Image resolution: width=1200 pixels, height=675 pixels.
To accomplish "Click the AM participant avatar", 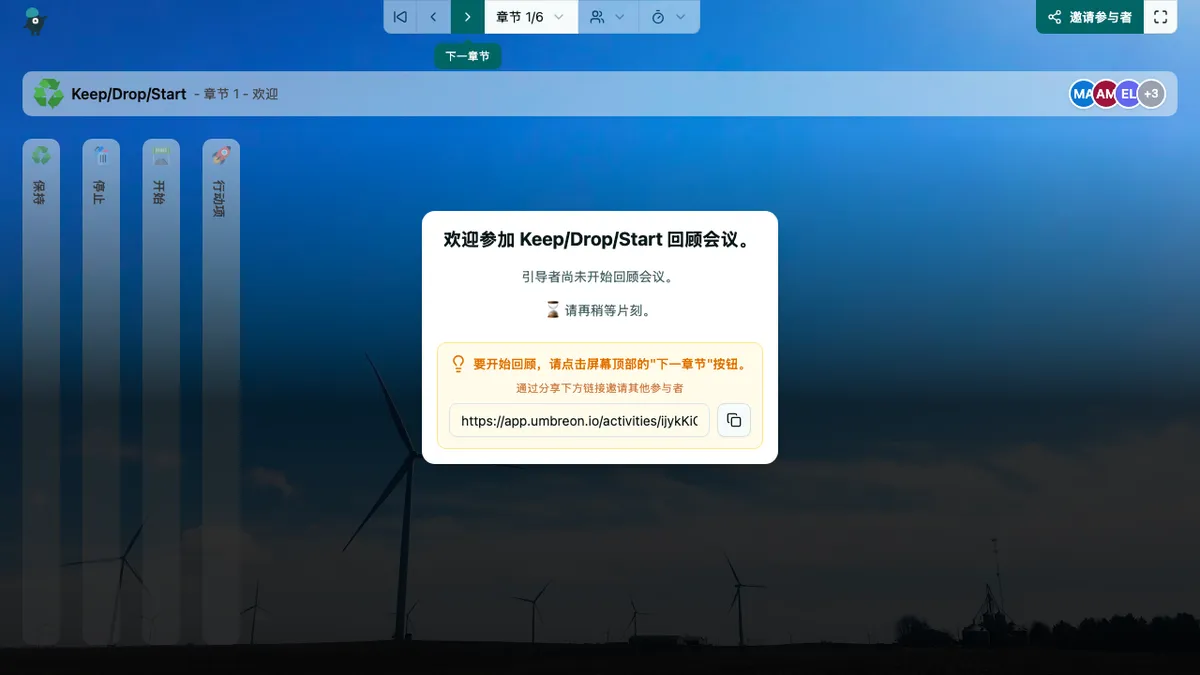I will pos(1105,94).
